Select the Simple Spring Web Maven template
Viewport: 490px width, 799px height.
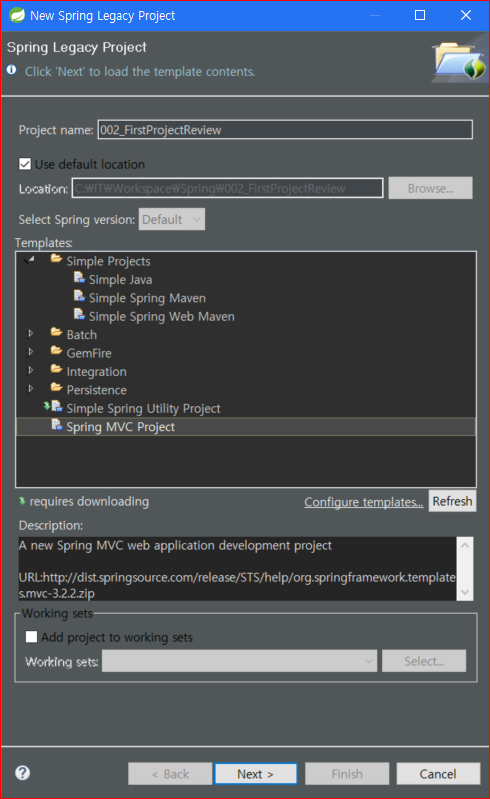(x=161, y=316)
